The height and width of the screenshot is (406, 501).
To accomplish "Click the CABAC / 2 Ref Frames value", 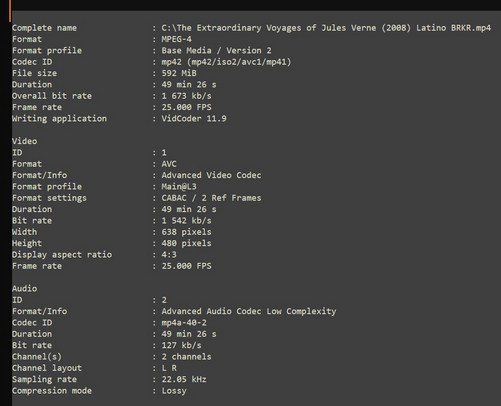I will click(211, 198).
